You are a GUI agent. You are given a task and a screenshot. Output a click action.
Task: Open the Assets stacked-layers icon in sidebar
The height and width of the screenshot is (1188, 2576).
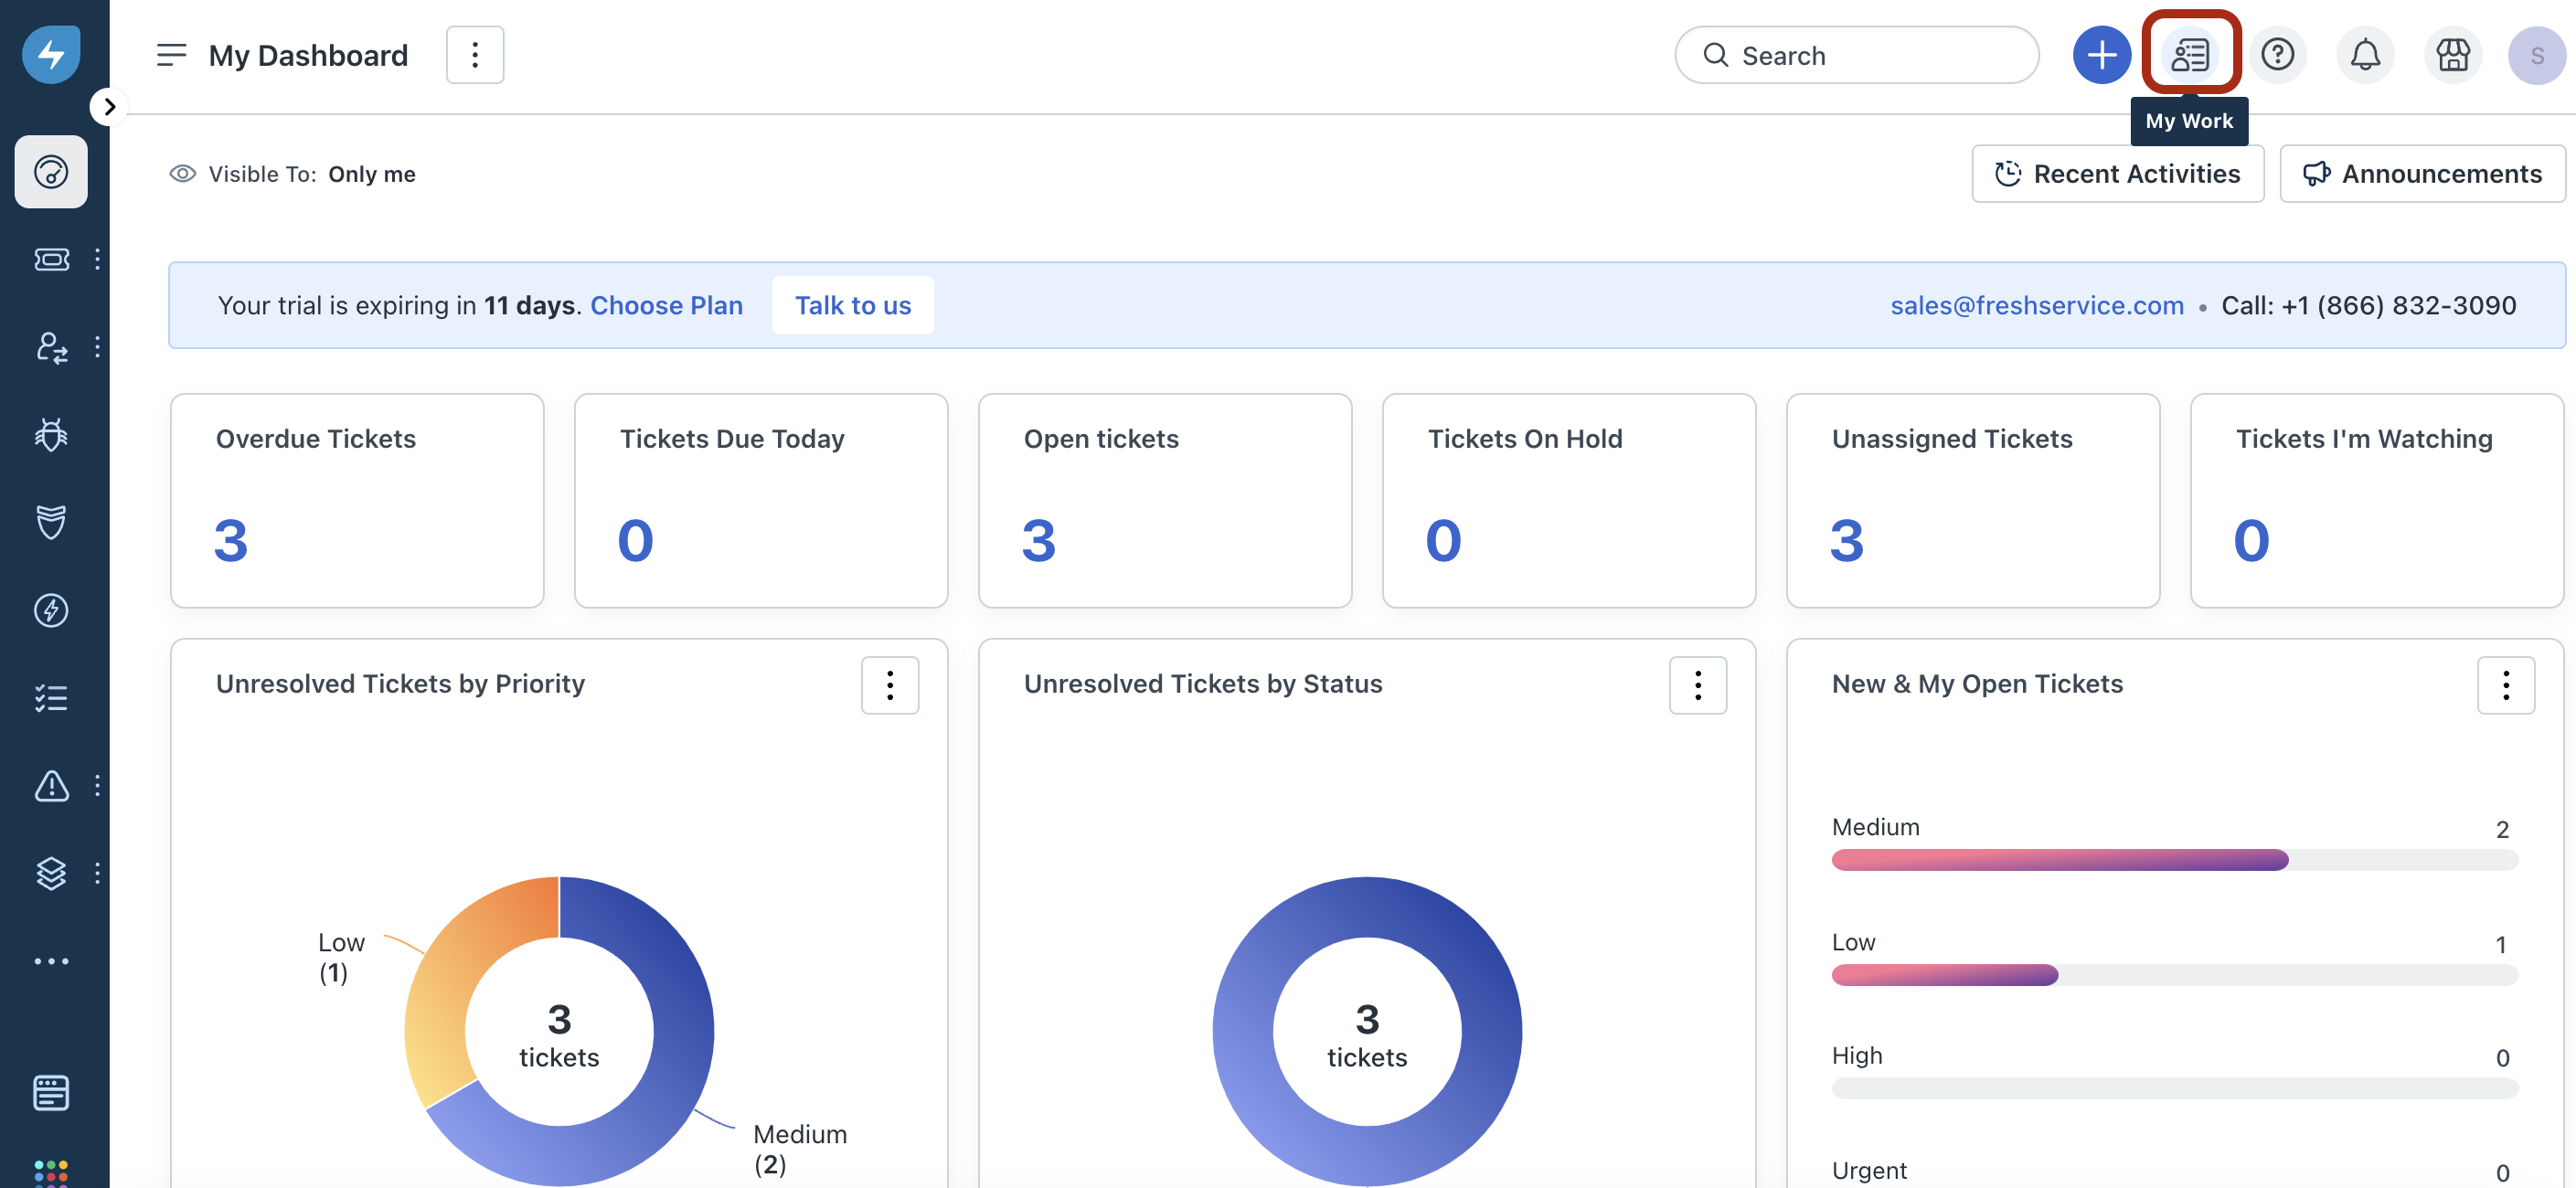coord(51,873)
